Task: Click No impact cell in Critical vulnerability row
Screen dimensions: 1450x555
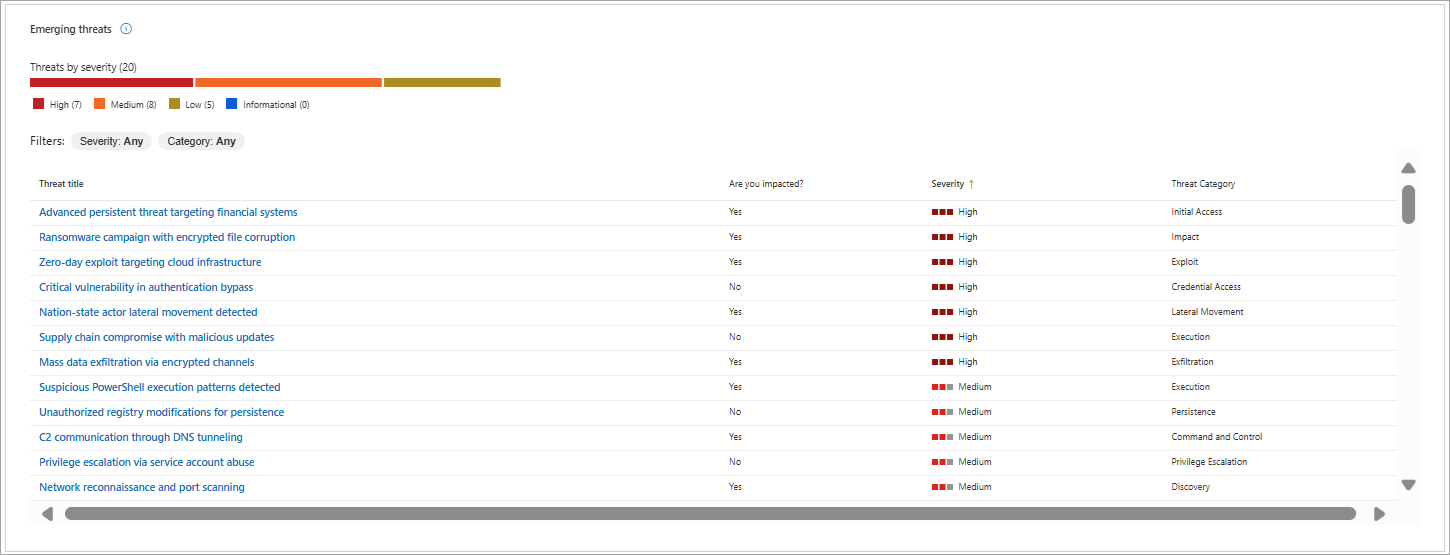Action: pyautogui.click(x=735, y=287)
